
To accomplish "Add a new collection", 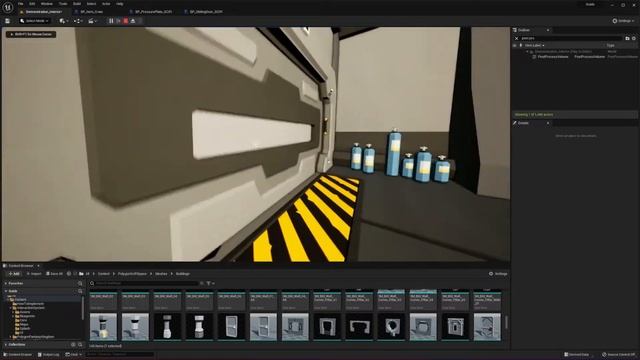I will [x=73, y=344].
